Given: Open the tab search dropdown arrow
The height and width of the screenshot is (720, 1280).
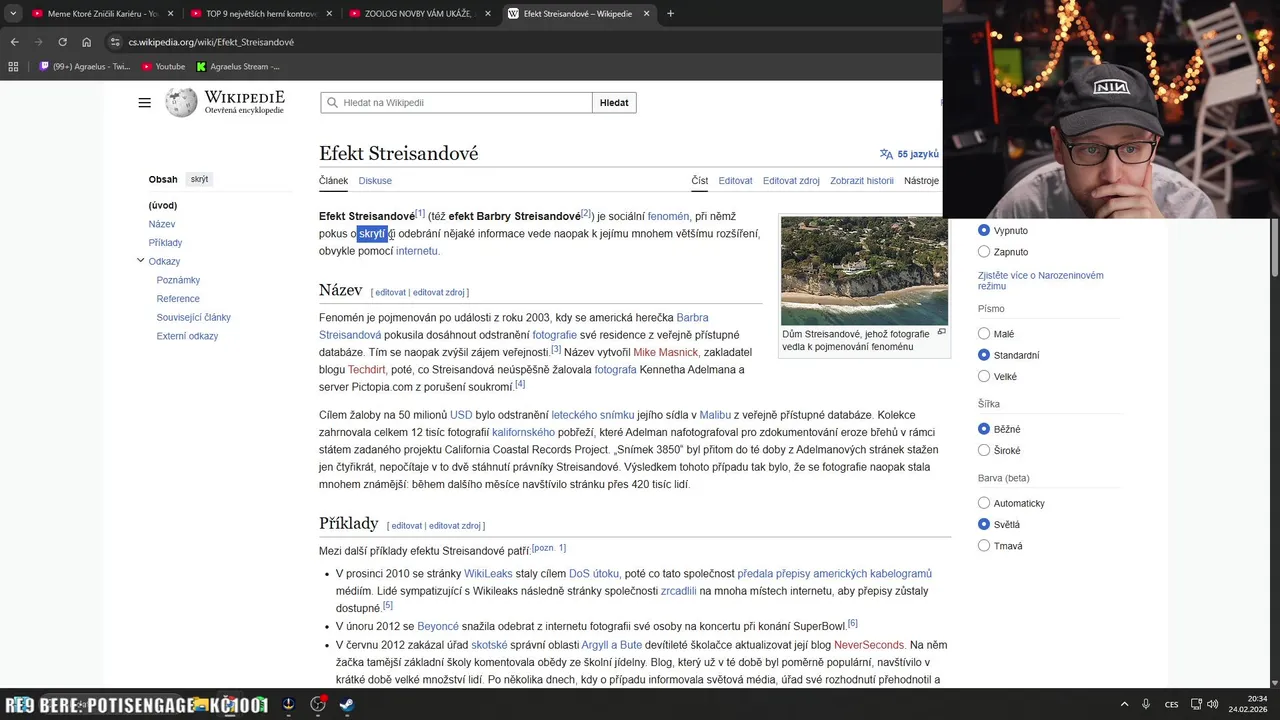Looking at the screenshot, I should 13,14.
